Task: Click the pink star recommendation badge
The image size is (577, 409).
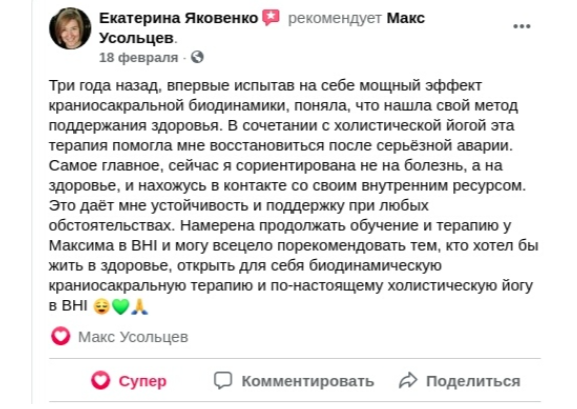Action: 271,17
